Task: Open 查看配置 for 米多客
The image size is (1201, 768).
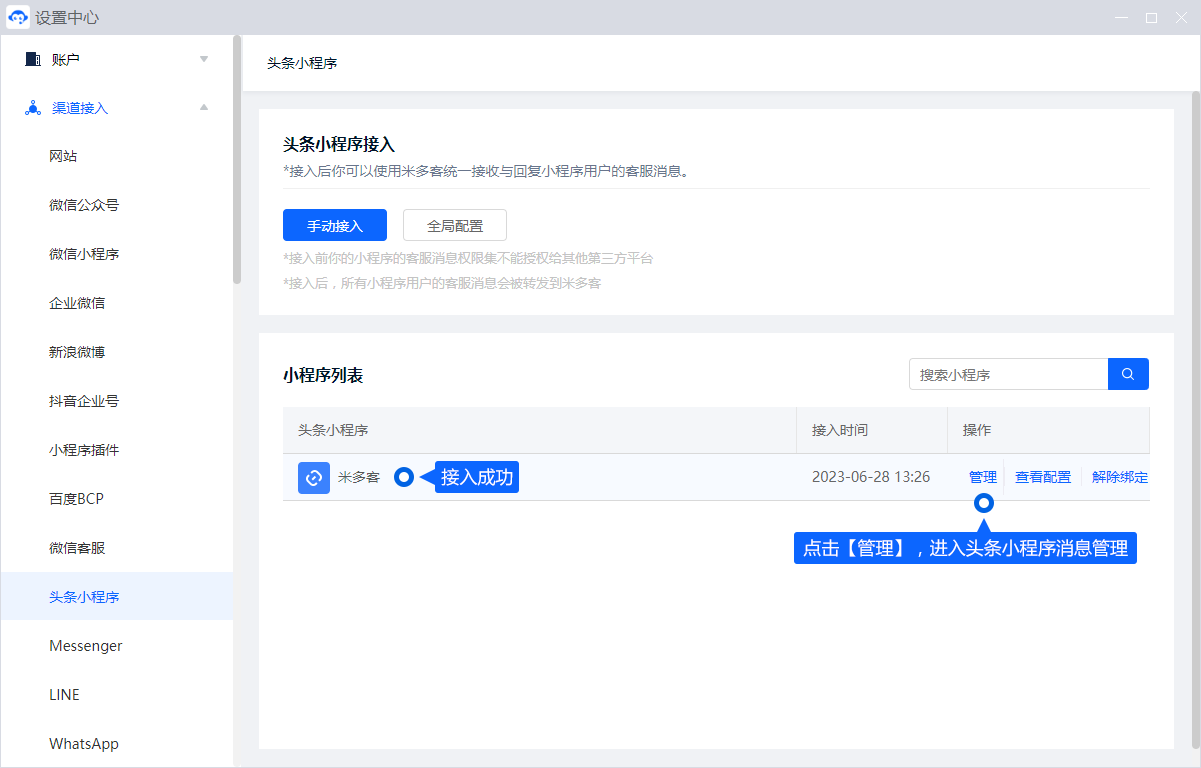Action: [x=1042, y=477]
